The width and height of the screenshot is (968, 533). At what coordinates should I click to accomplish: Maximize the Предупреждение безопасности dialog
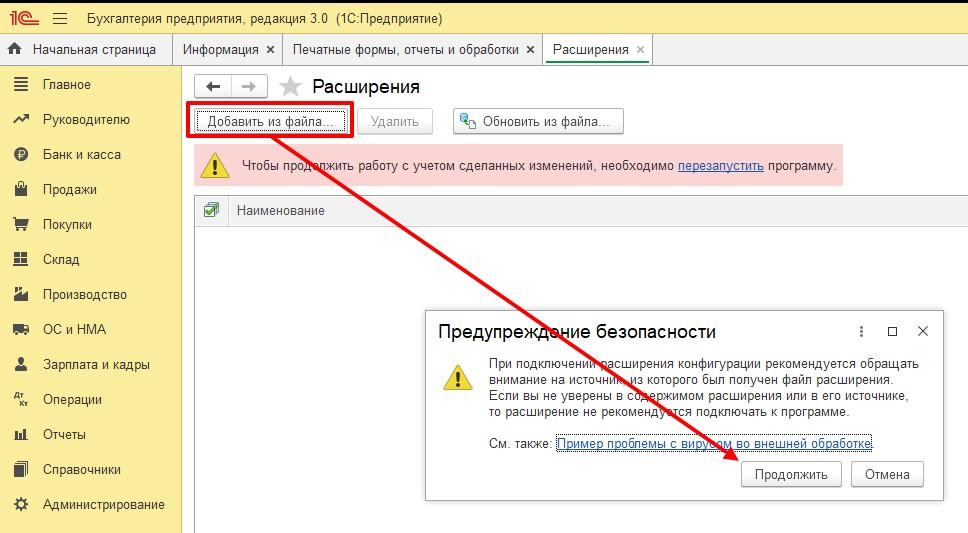[892, 332]
